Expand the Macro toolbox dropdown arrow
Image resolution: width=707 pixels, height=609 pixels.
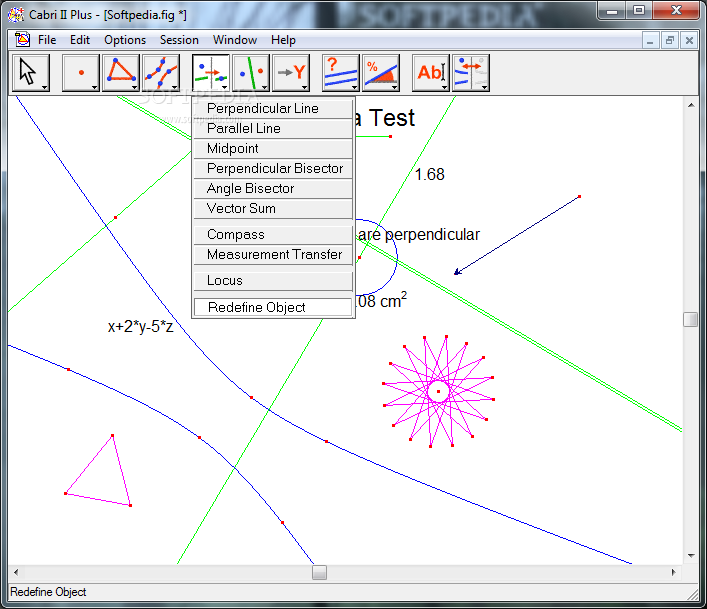[x=305, y=87]
